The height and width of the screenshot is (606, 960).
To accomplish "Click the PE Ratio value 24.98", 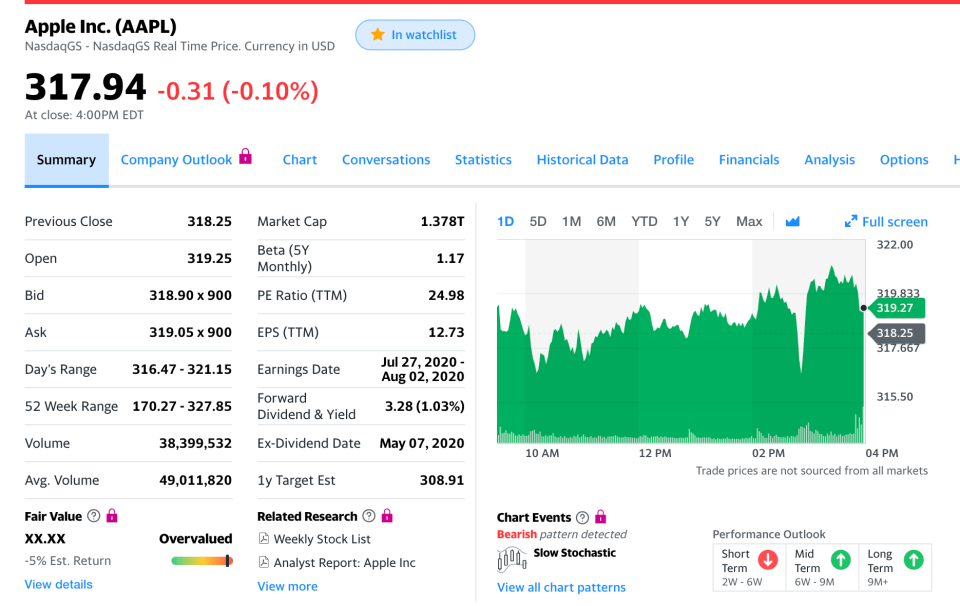I will point(446,296).
